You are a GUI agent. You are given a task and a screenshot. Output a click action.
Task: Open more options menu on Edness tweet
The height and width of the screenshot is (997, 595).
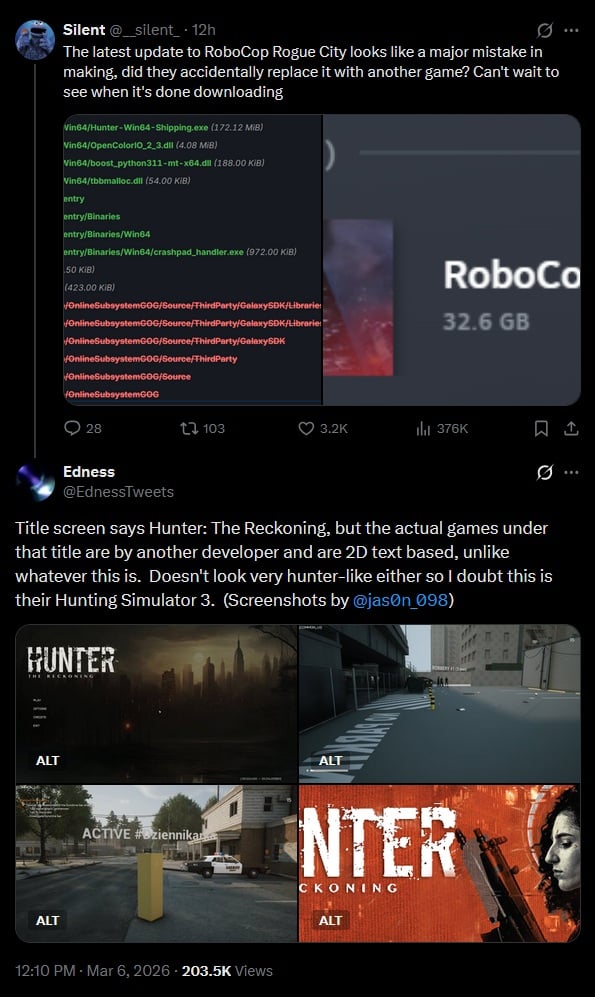pos(571,472)
